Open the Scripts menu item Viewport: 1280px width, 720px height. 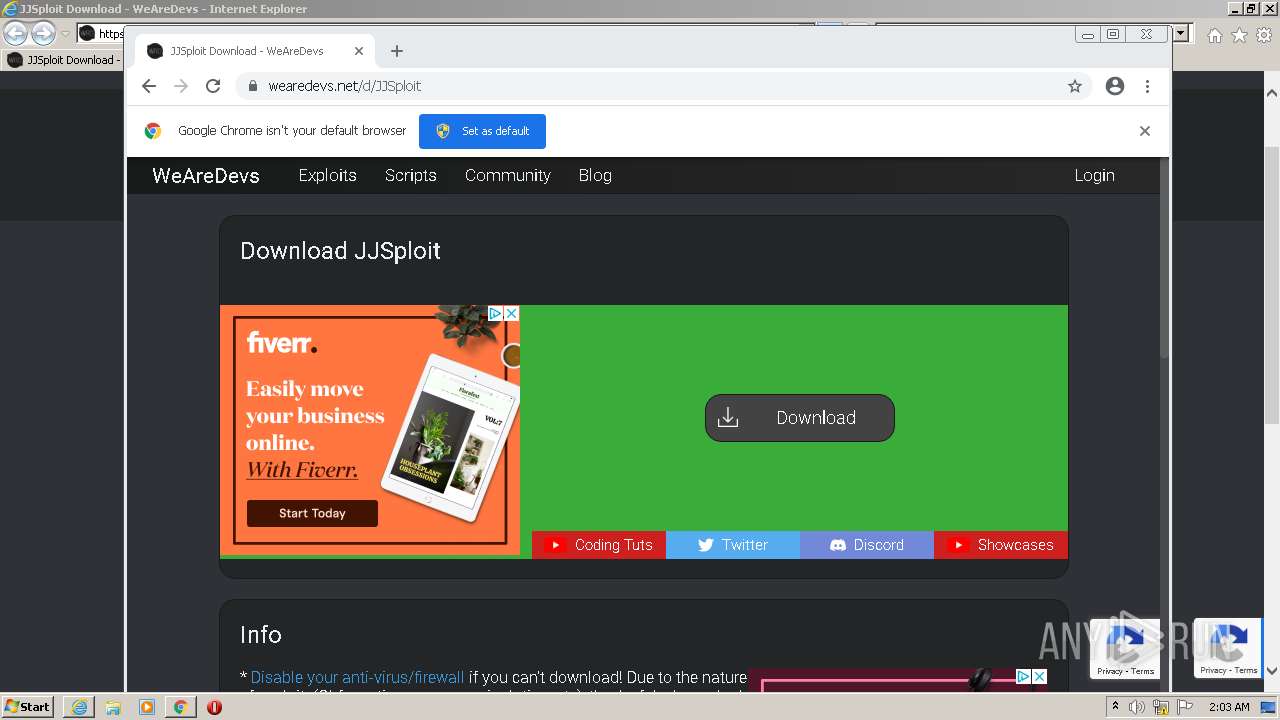click(x=411, y=175)
